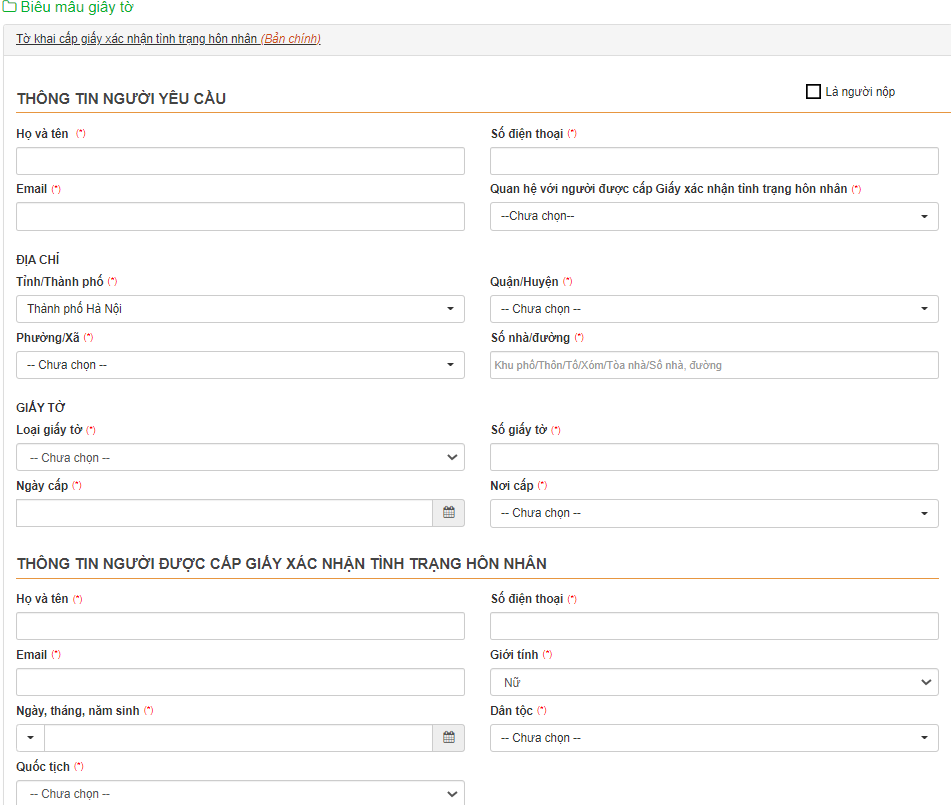Expand the Nơi cấp dropdown

coord(714,513)
